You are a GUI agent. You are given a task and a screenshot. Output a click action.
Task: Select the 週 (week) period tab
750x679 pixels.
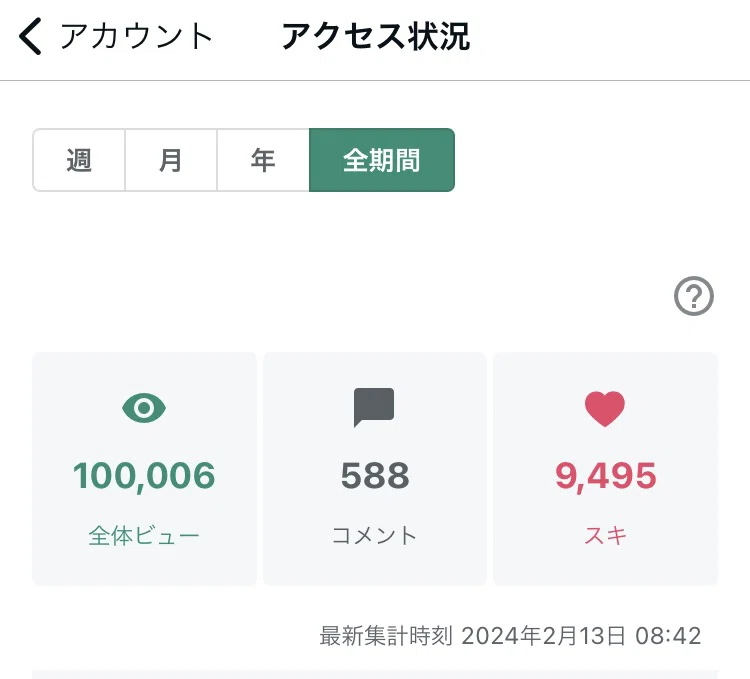tap(79, 160)
